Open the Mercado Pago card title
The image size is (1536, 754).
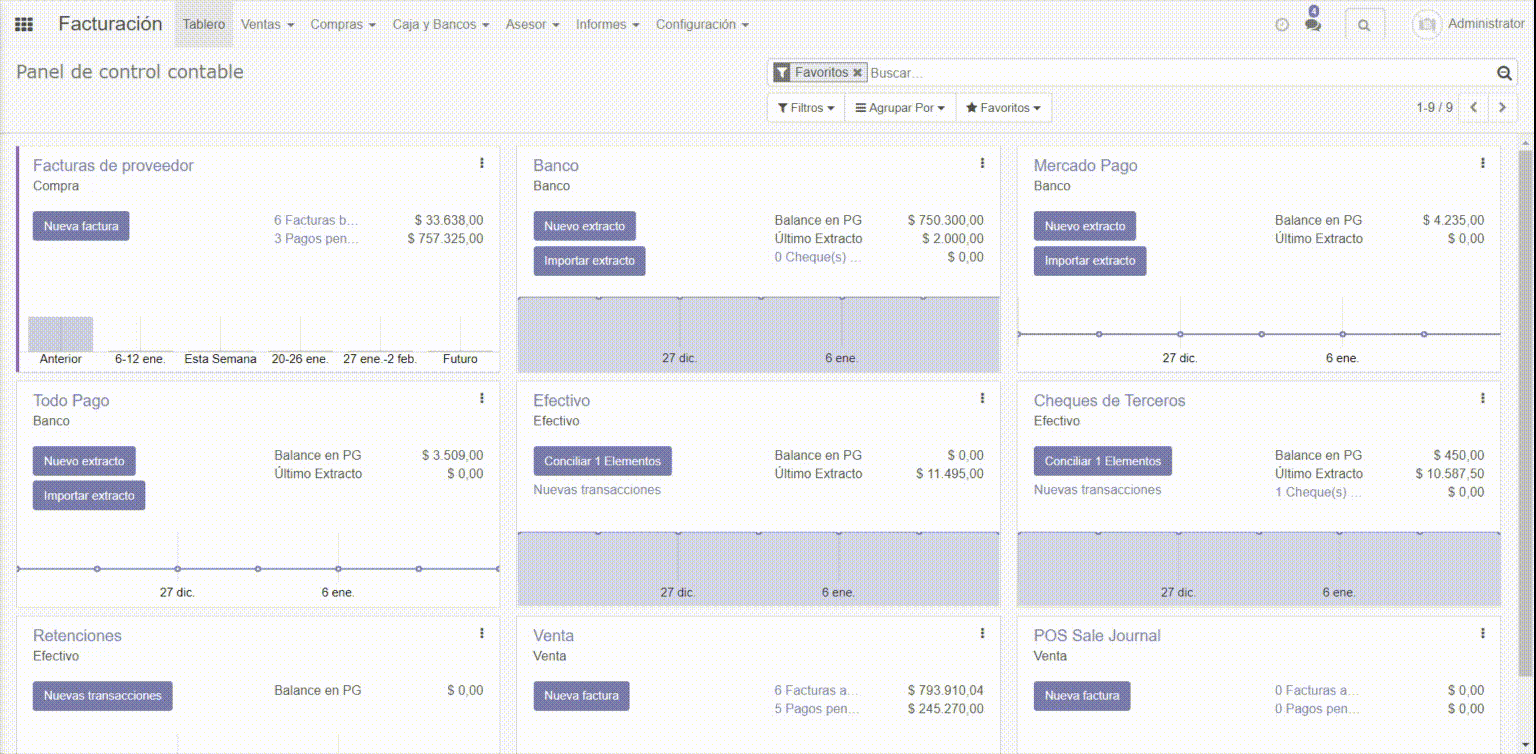(x=1085, y=165)
